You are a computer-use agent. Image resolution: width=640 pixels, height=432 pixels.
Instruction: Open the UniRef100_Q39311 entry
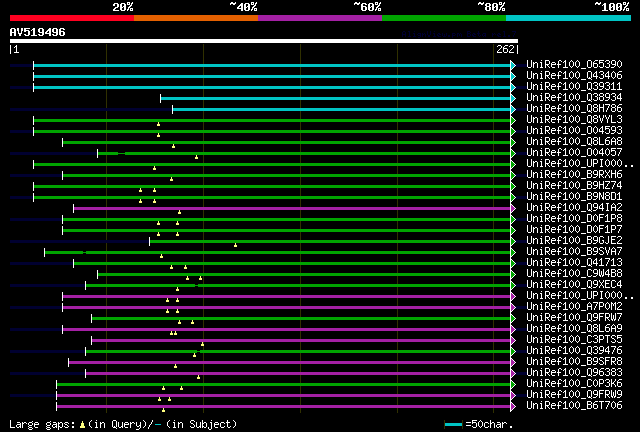[x=574, y=87]
